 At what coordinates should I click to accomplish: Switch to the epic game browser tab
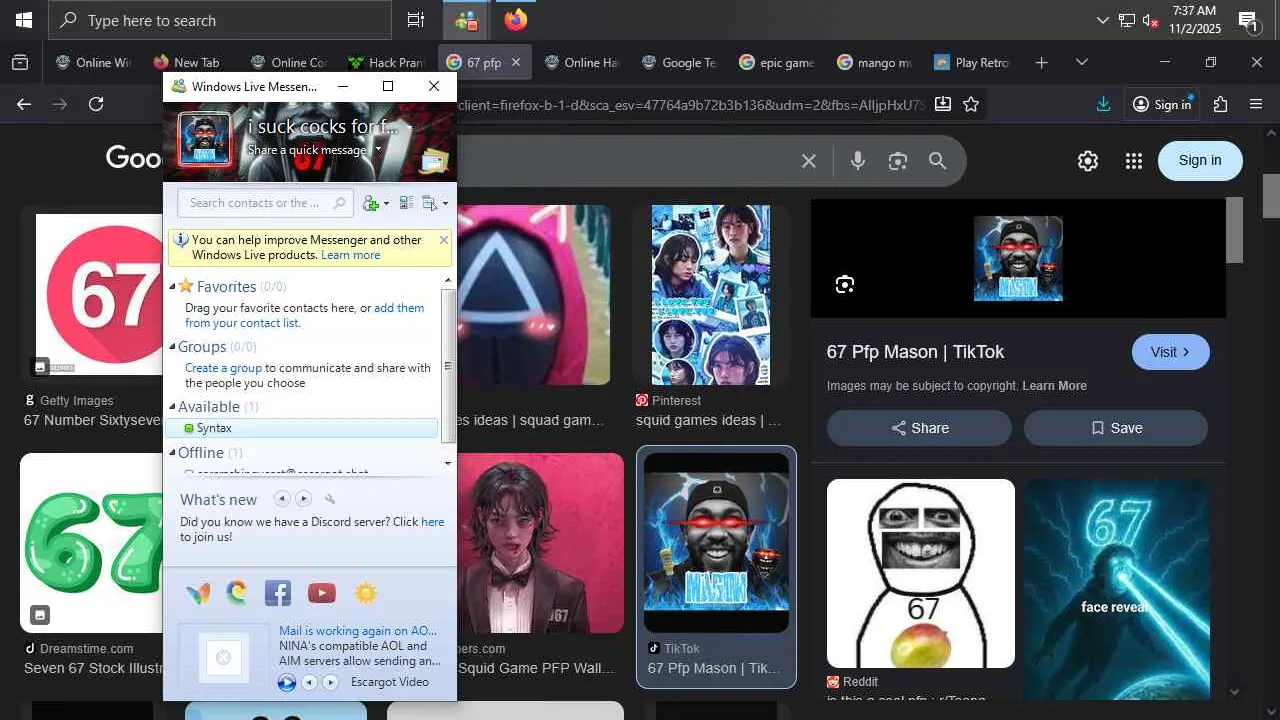point(778,62)
